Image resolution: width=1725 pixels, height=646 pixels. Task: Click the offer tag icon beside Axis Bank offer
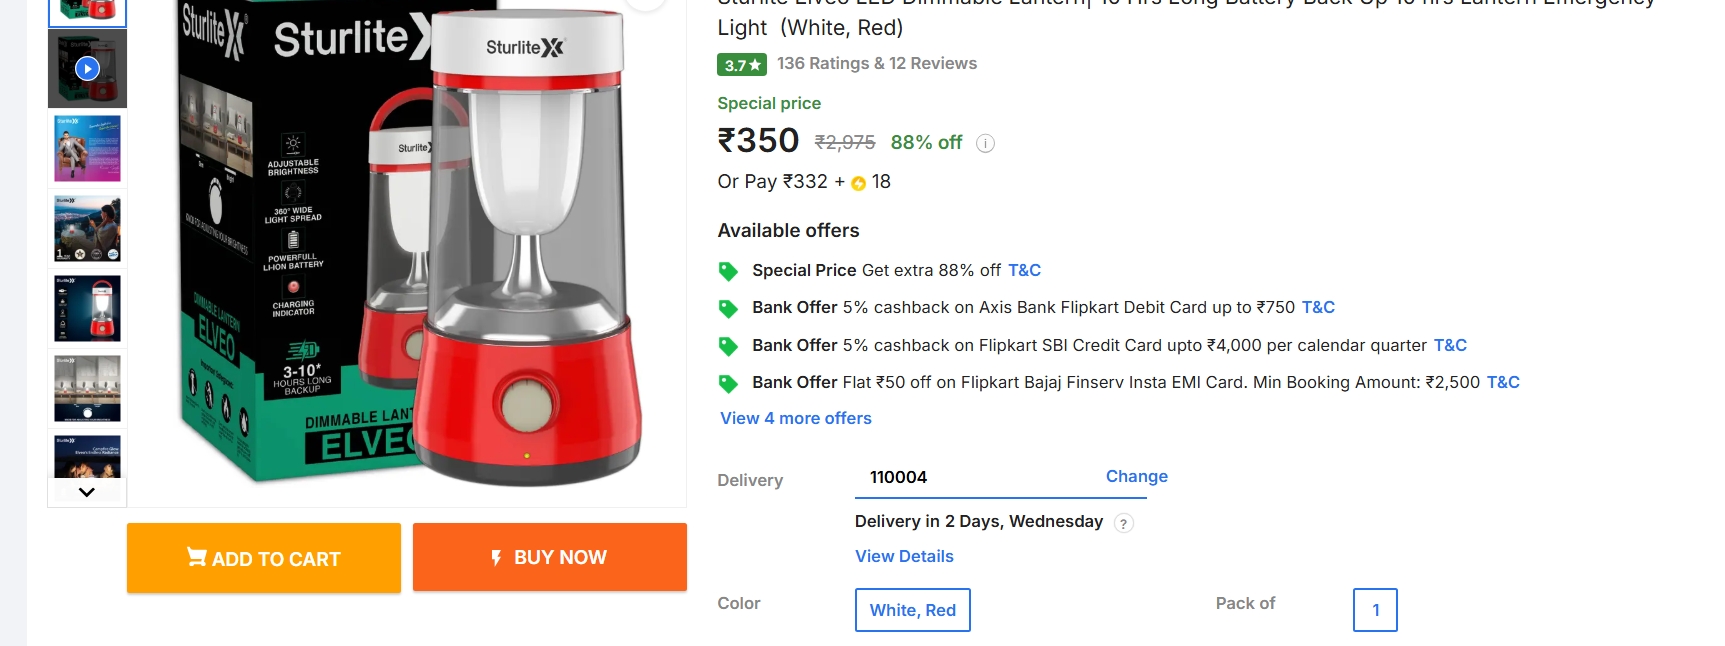729,308
